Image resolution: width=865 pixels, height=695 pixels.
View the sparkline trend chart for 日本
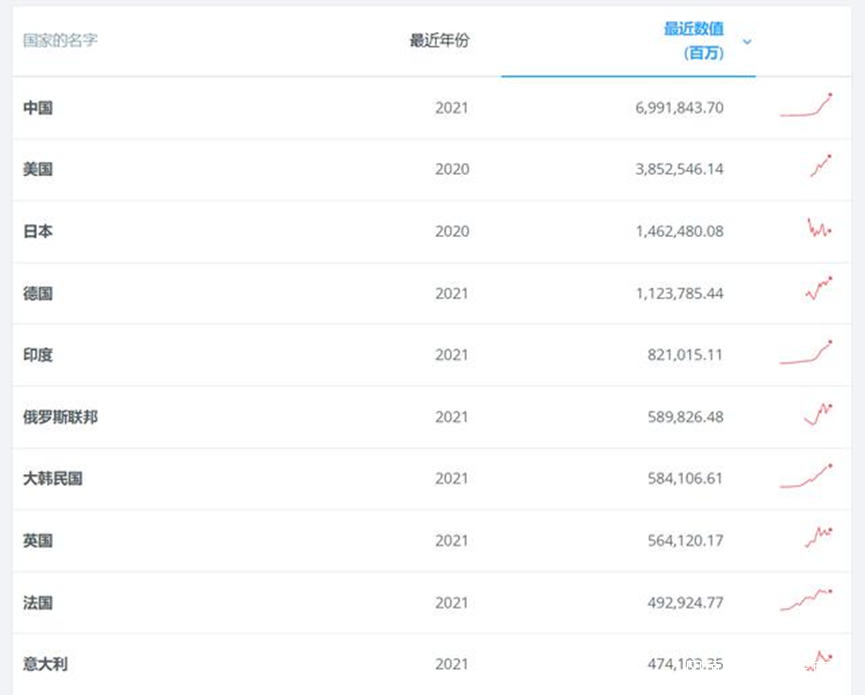(820, 227)
